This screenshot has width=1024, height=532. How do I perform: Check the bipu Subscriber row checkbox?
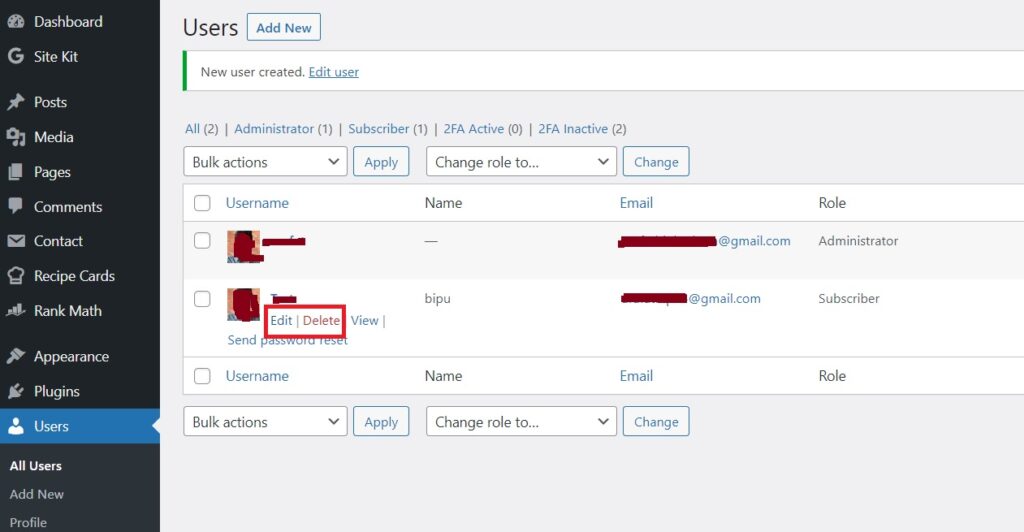click(x=202, y=298)
